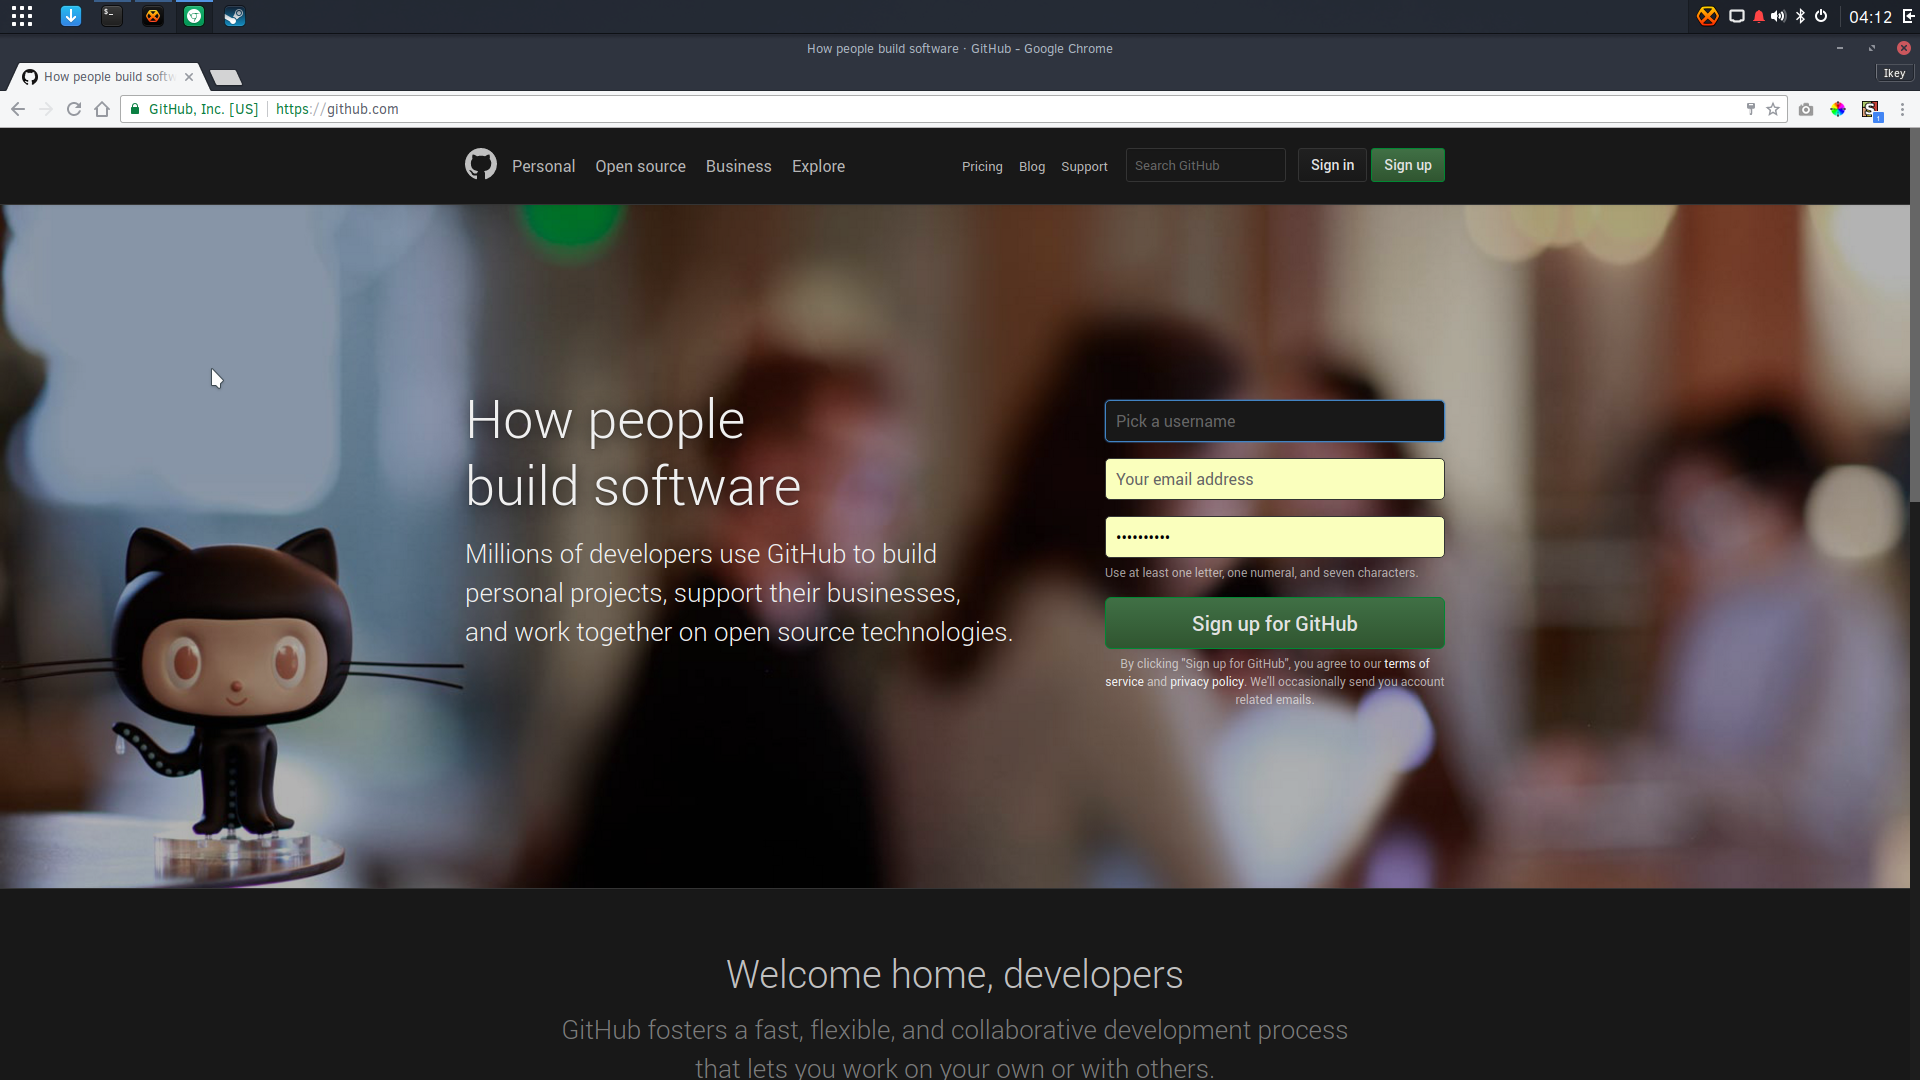This screenshot has height=1080, width=1920.
Task: Open the Explore nav item
Action: click(x=818, y=166)
